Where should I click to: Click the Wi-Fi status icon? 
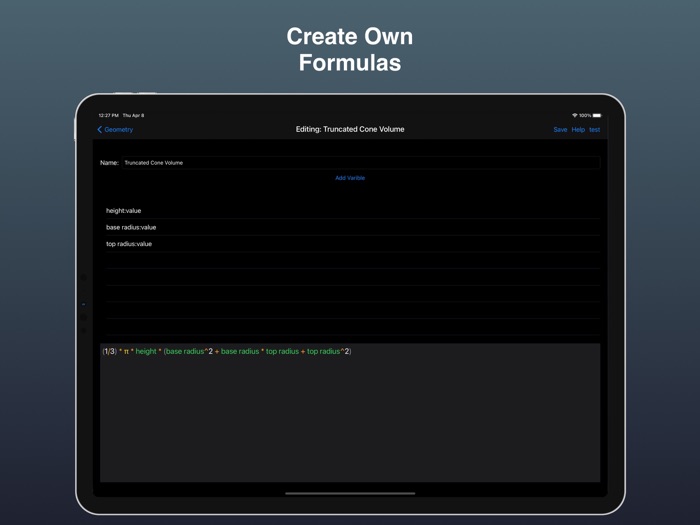click(575, 115)
